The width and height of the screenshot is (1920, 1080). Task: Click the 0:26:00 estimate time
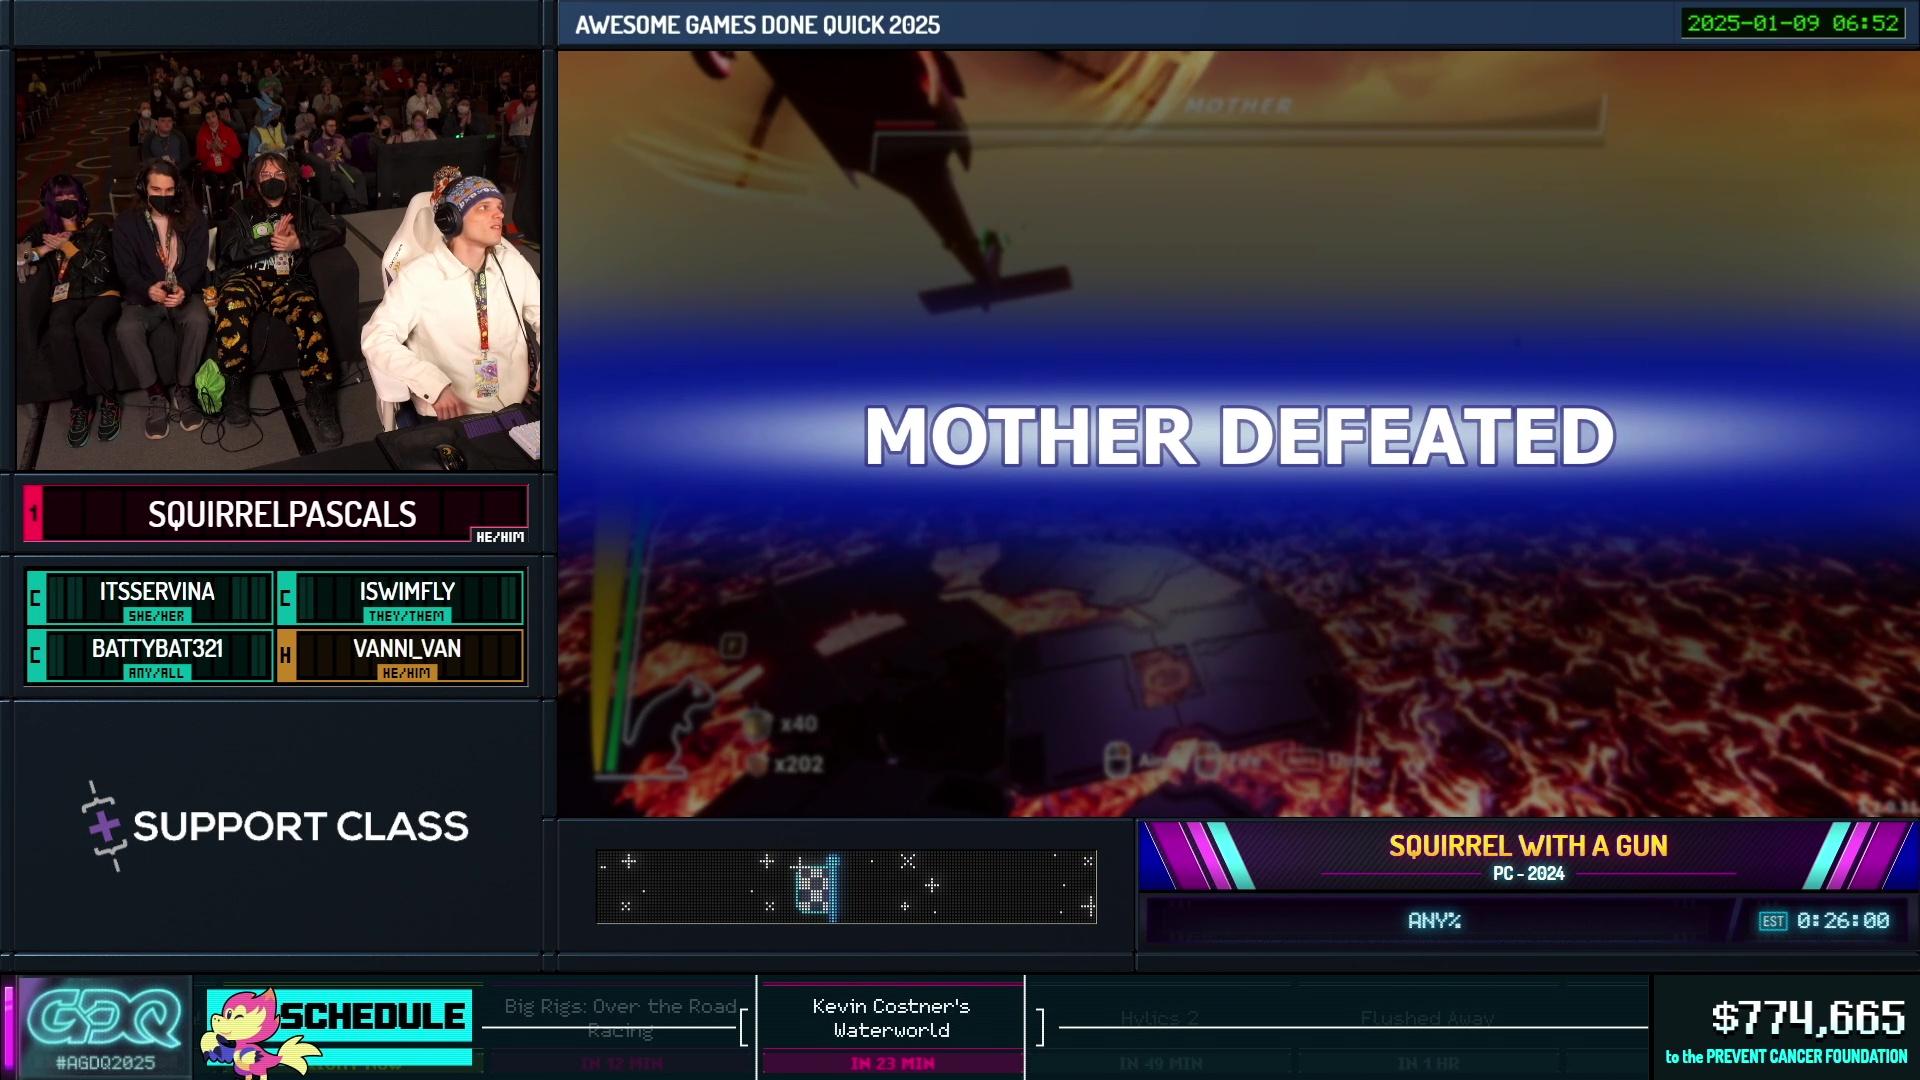pos(1843,921)
